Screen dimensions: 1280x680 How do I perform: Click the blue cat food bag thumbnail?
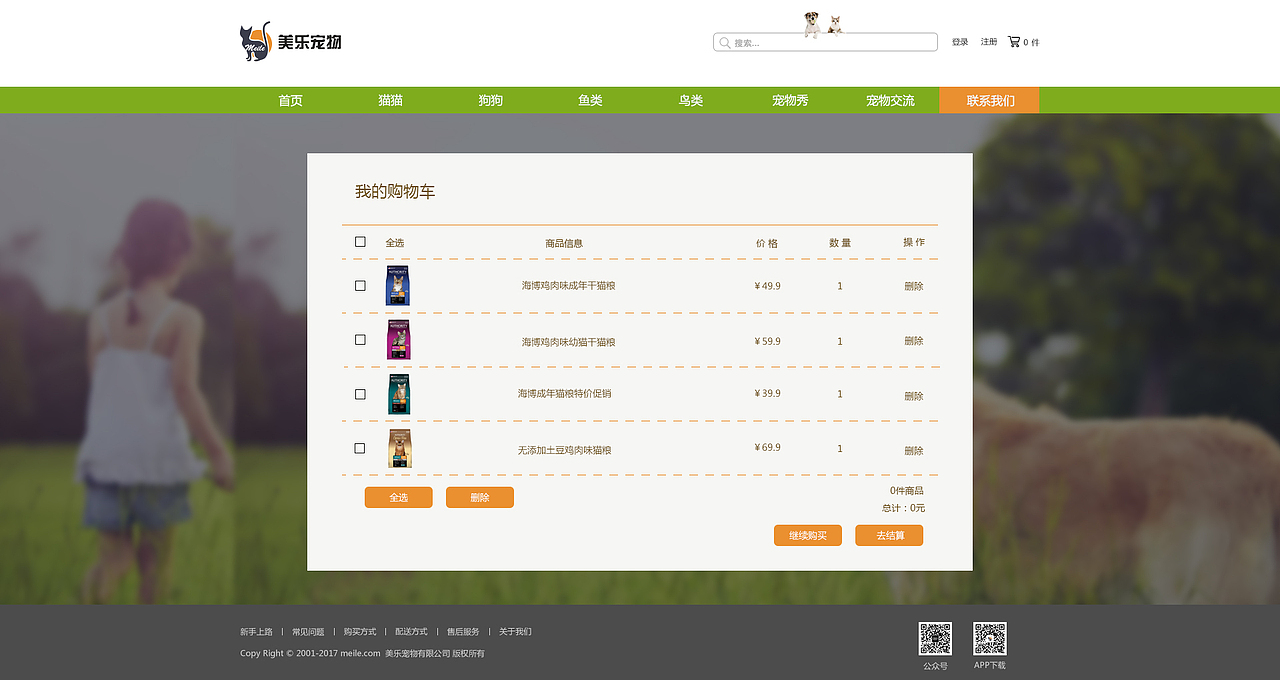pyautogui.click(x=398, y=286)
